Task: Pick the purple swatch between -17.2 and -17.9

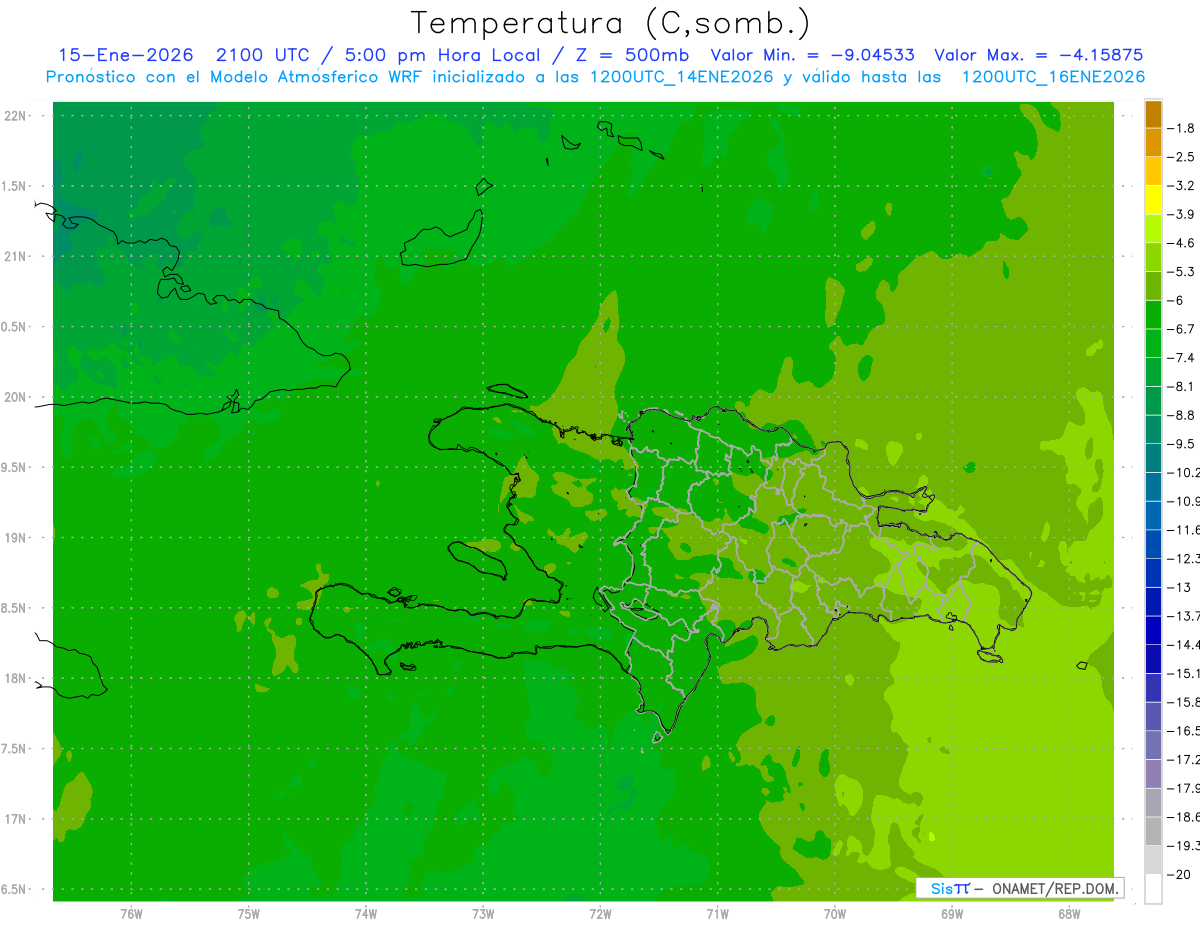Action: pos(1153,774)
